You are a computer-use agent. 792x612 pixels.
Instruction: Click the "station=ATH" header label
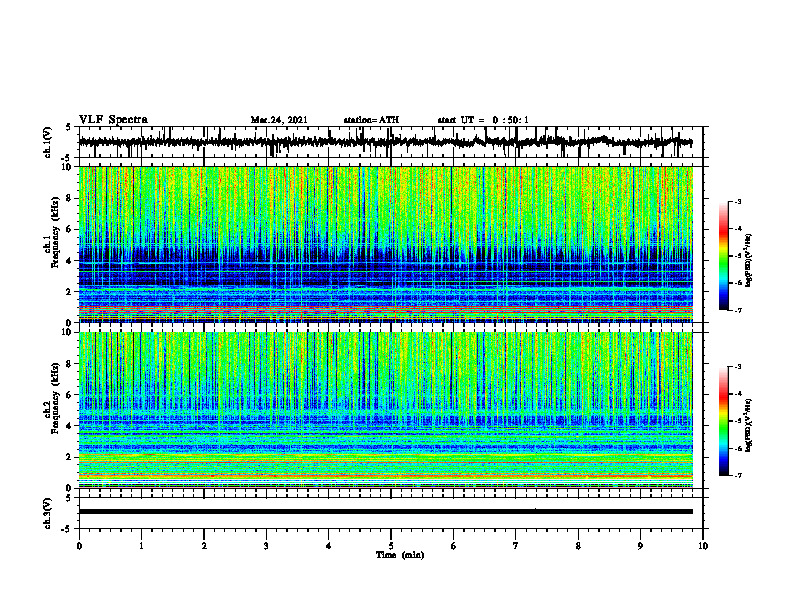371,120
